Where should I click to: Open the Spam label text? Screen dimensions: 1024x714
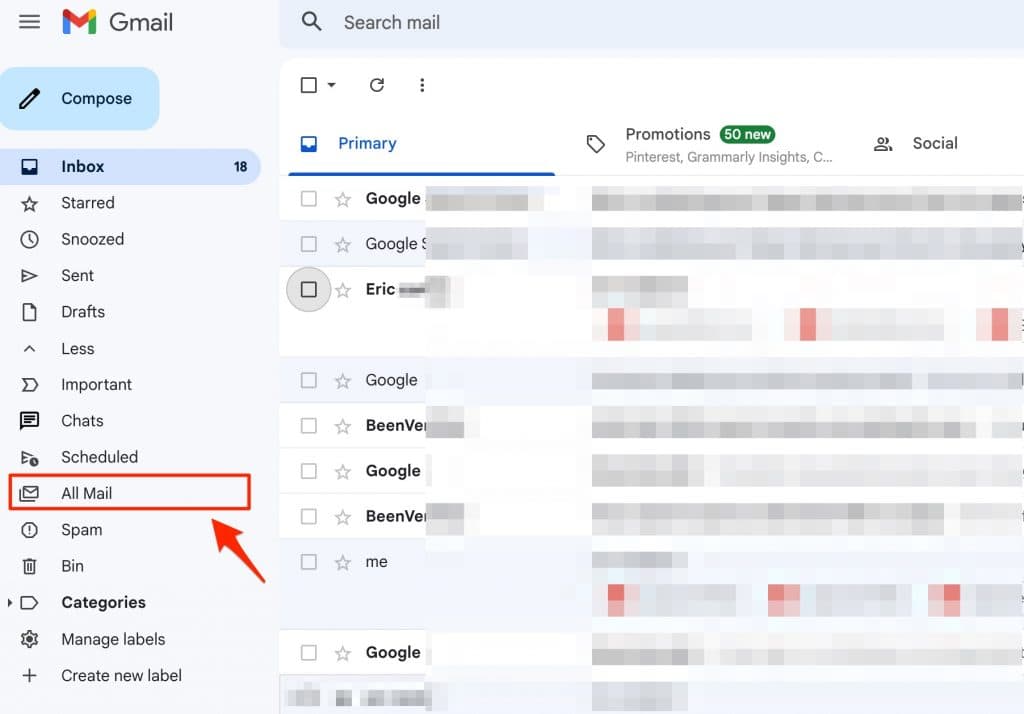pyautogui.click(x=82, y=530)
